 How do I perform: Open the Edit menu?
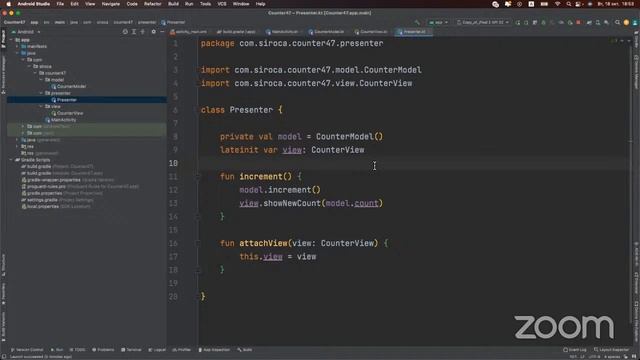(x=74, y=4)
